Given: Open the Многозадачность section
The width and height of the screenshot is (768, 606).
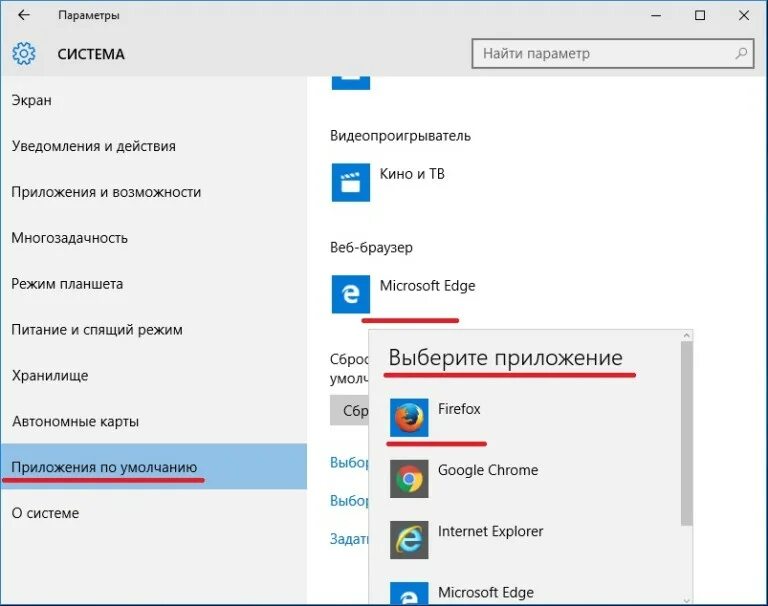Looking at the screenshot, I should coord(153,238).
